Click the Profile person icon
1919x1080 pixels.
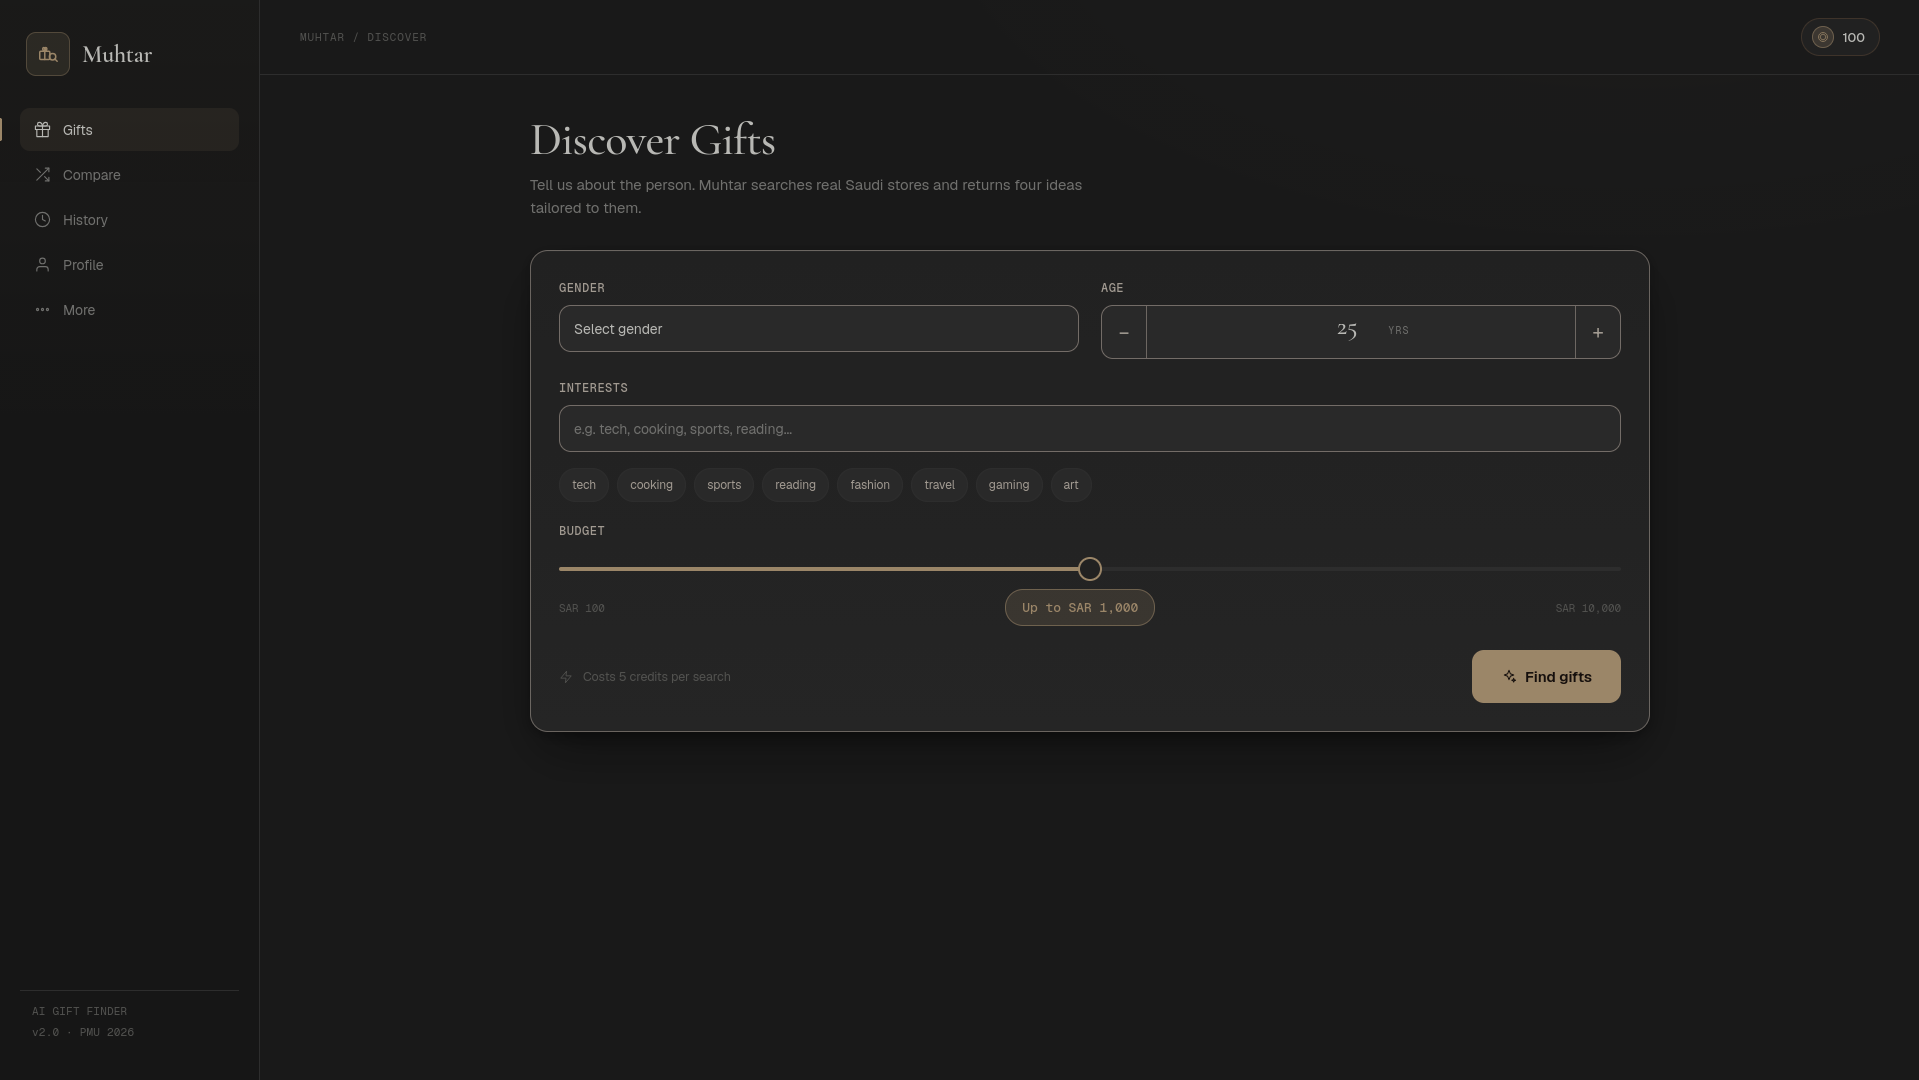[42, 265]
